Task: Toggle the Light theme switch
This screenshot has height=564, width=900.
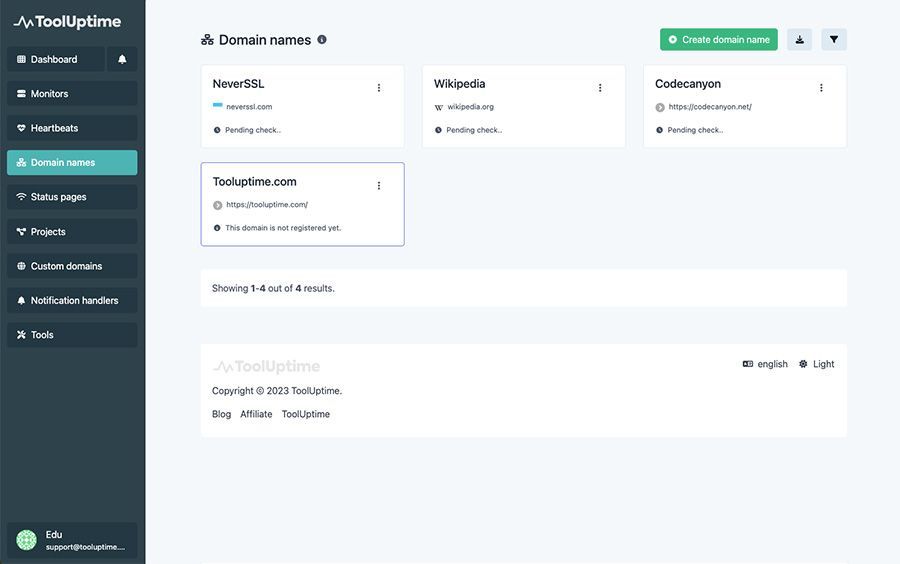Action: (817, 364)
